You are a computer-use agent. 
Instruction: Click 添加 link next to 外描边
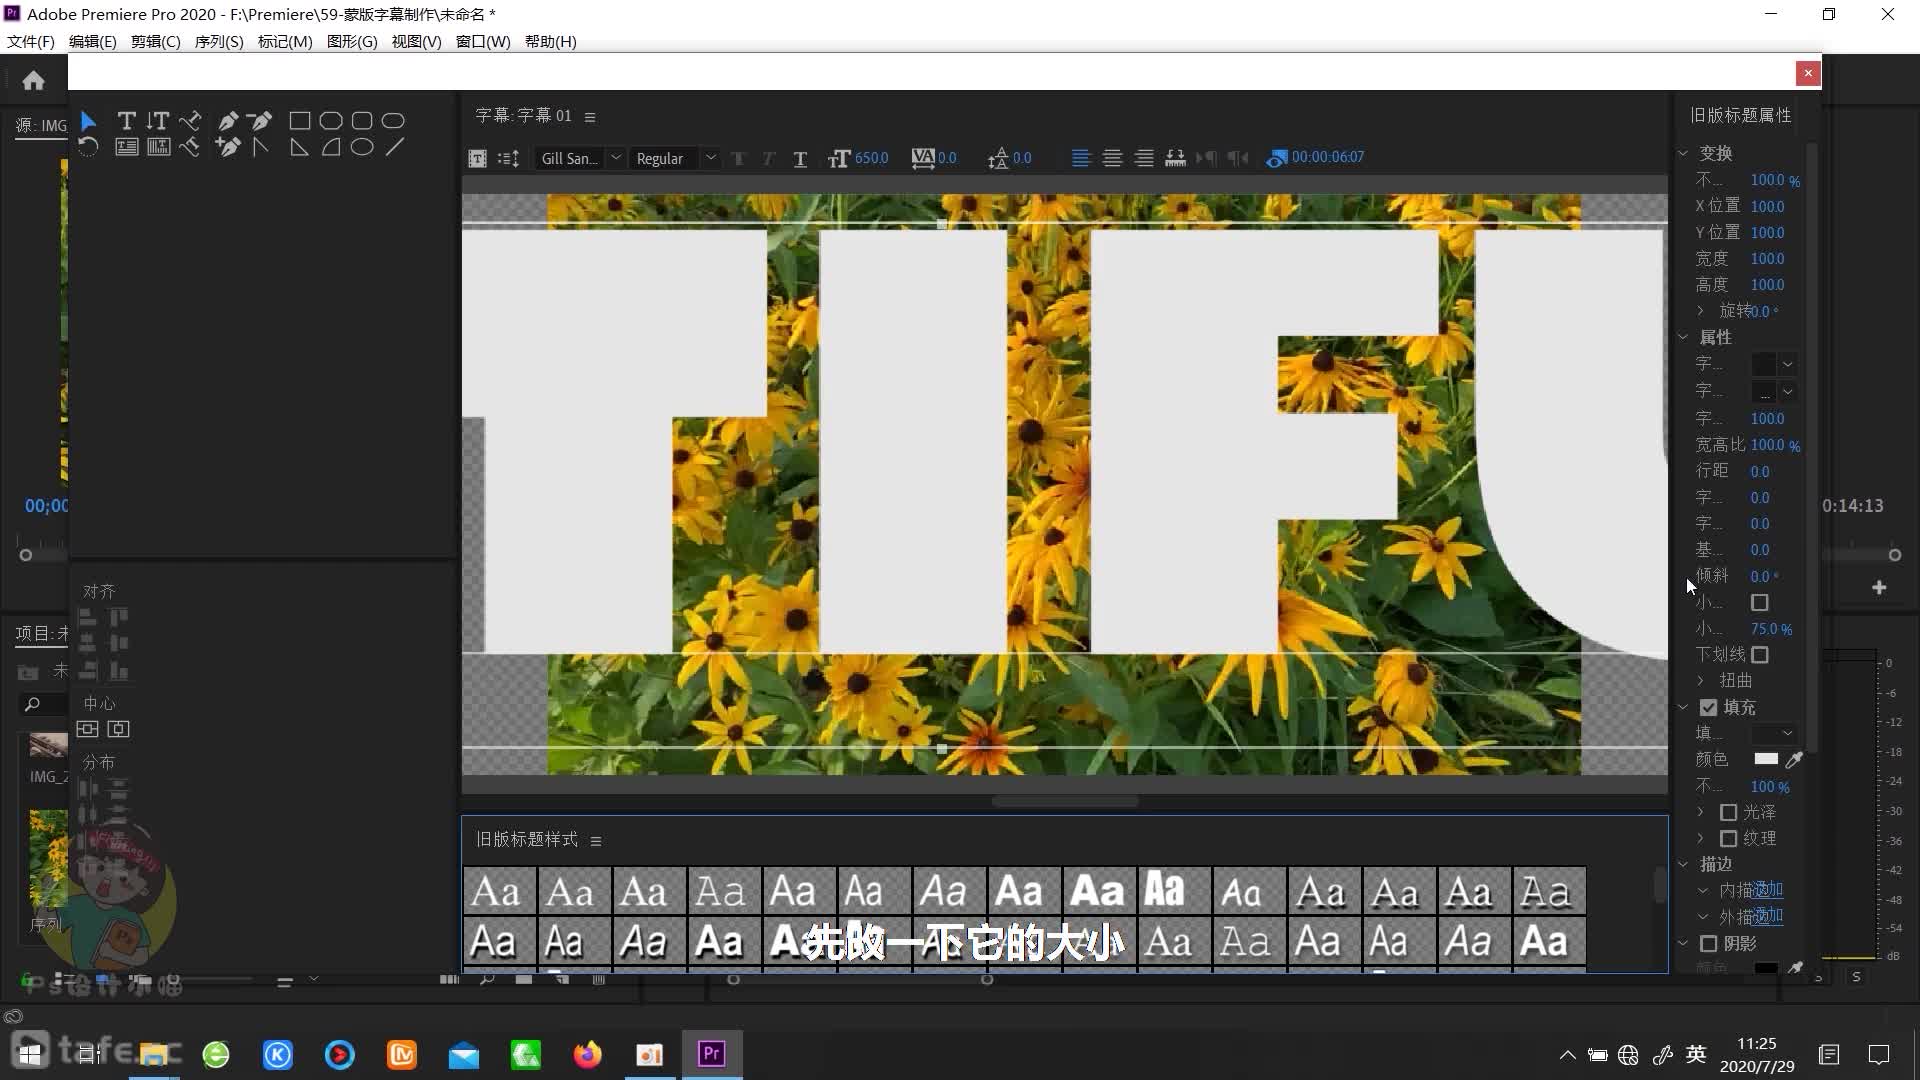[x=1768, y=916]
